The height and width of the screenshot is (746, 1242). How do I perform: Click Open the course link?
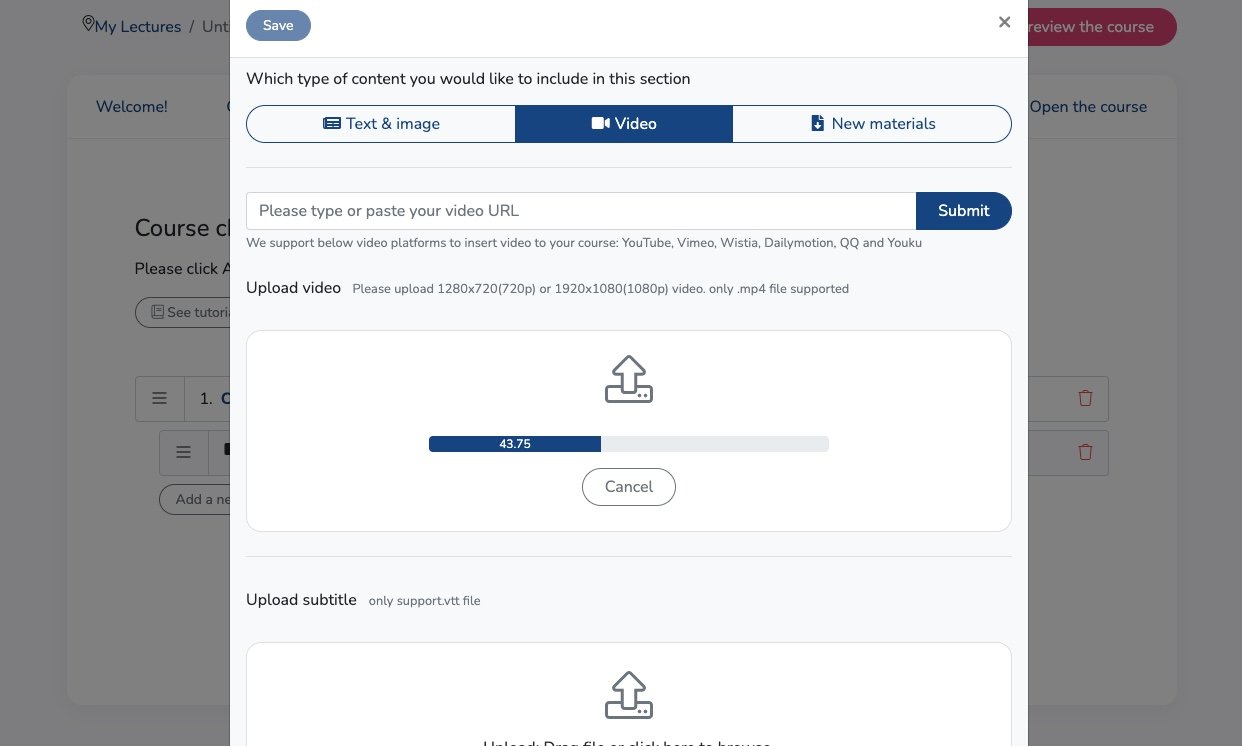coord(1088,107)
